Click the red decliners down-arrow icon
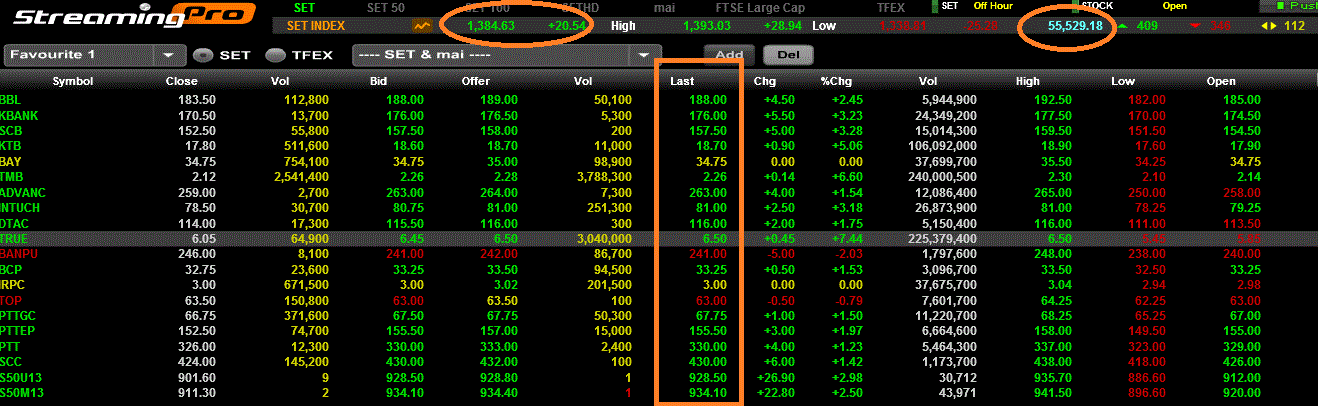Image resolution: width=1318 pixels, height=406 pixels. (1193, 26)
